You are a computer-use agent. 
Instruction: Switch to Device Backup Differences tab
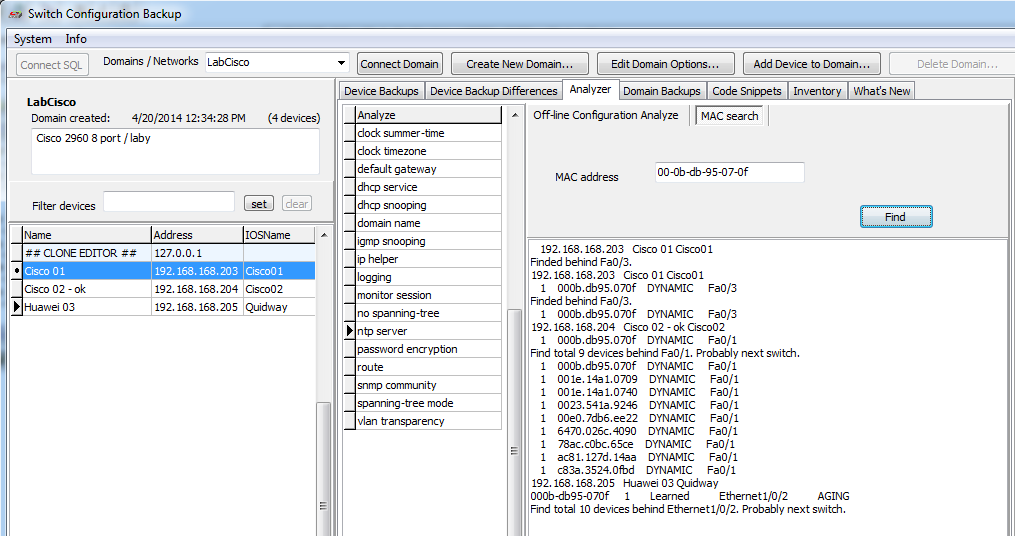tap(493, 91)
